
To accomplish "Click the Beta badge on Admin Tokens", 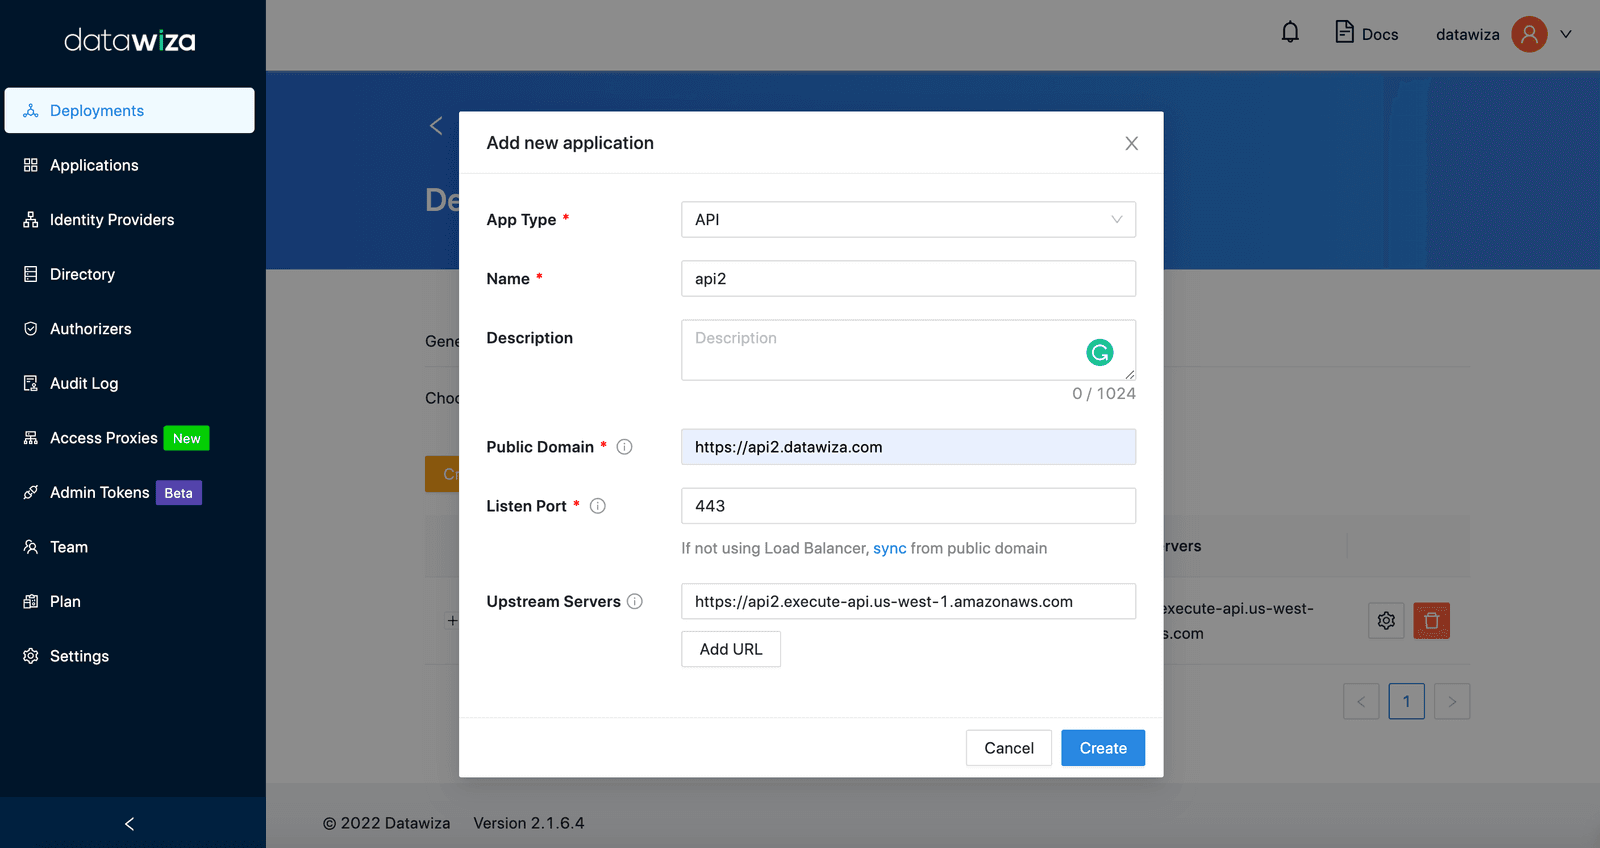I will [x=179, y=493].
